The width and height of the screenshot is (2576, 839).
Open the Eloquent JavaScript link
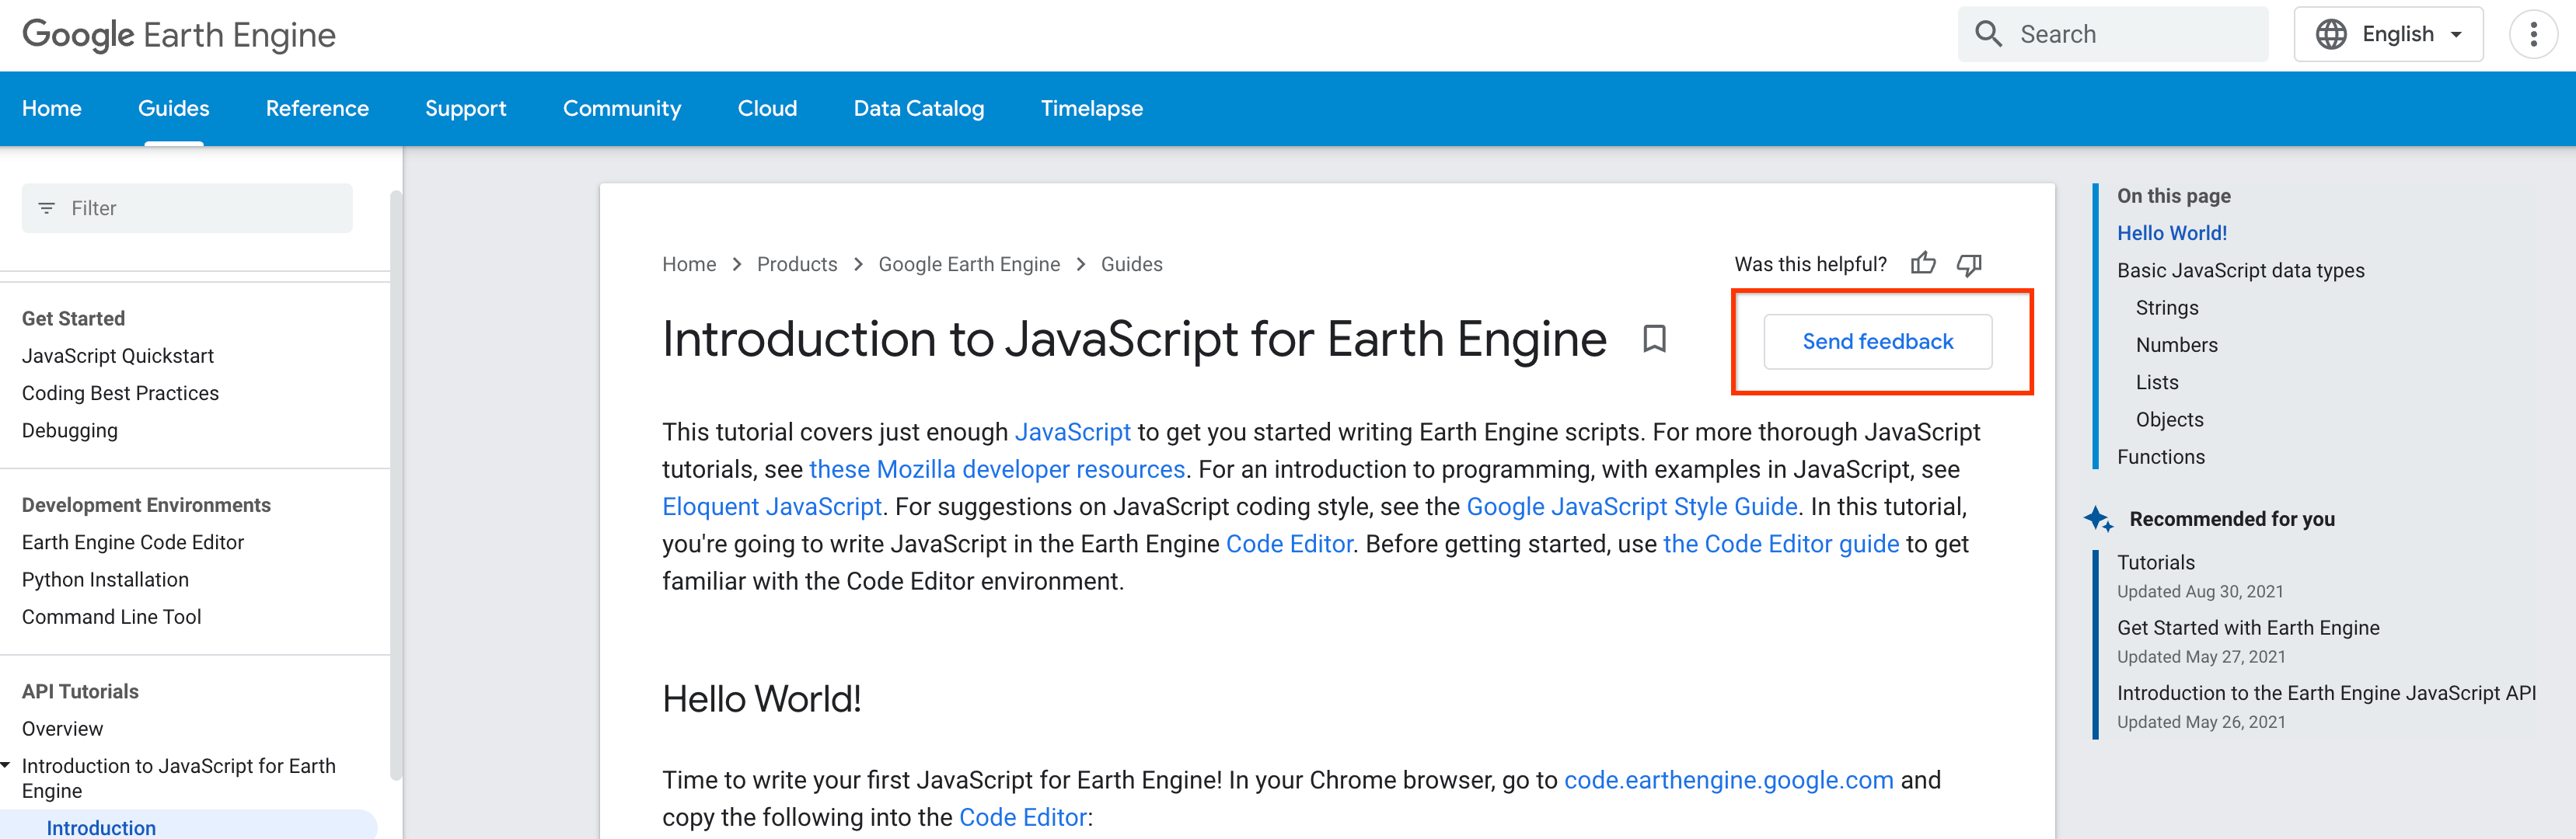(771, 507)
